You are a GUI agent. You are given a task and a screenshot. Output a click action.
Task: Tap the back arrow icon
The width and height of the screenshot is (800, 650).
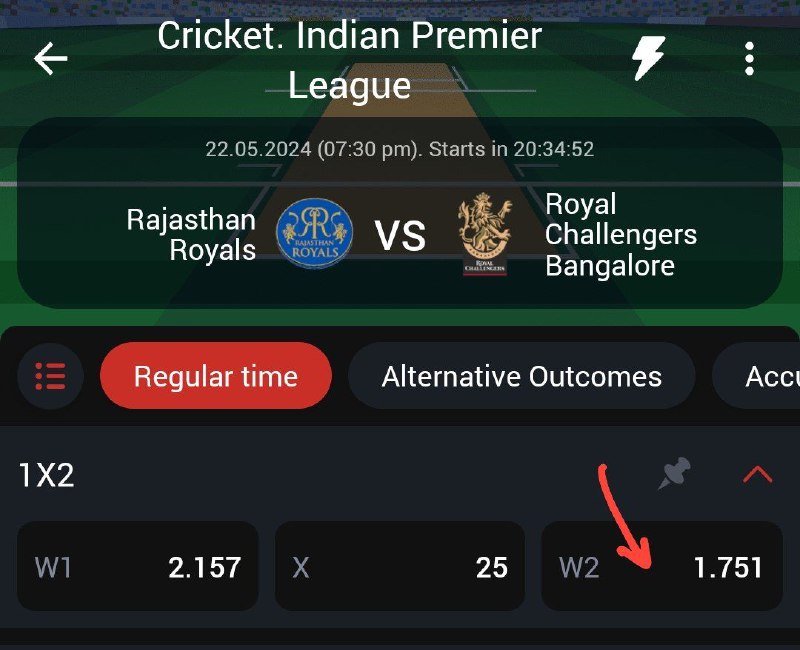pos(51,59)
